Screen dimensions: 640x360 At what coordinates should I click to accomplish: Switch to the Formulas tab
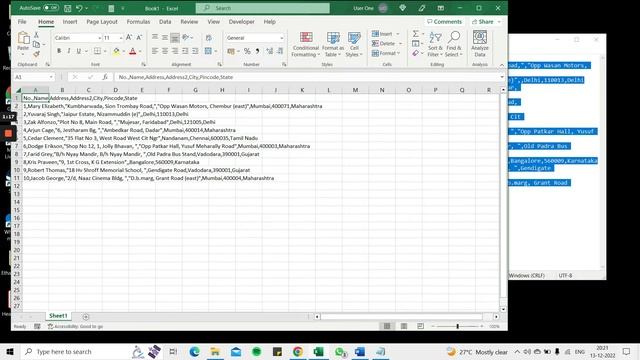coord(138,22)
